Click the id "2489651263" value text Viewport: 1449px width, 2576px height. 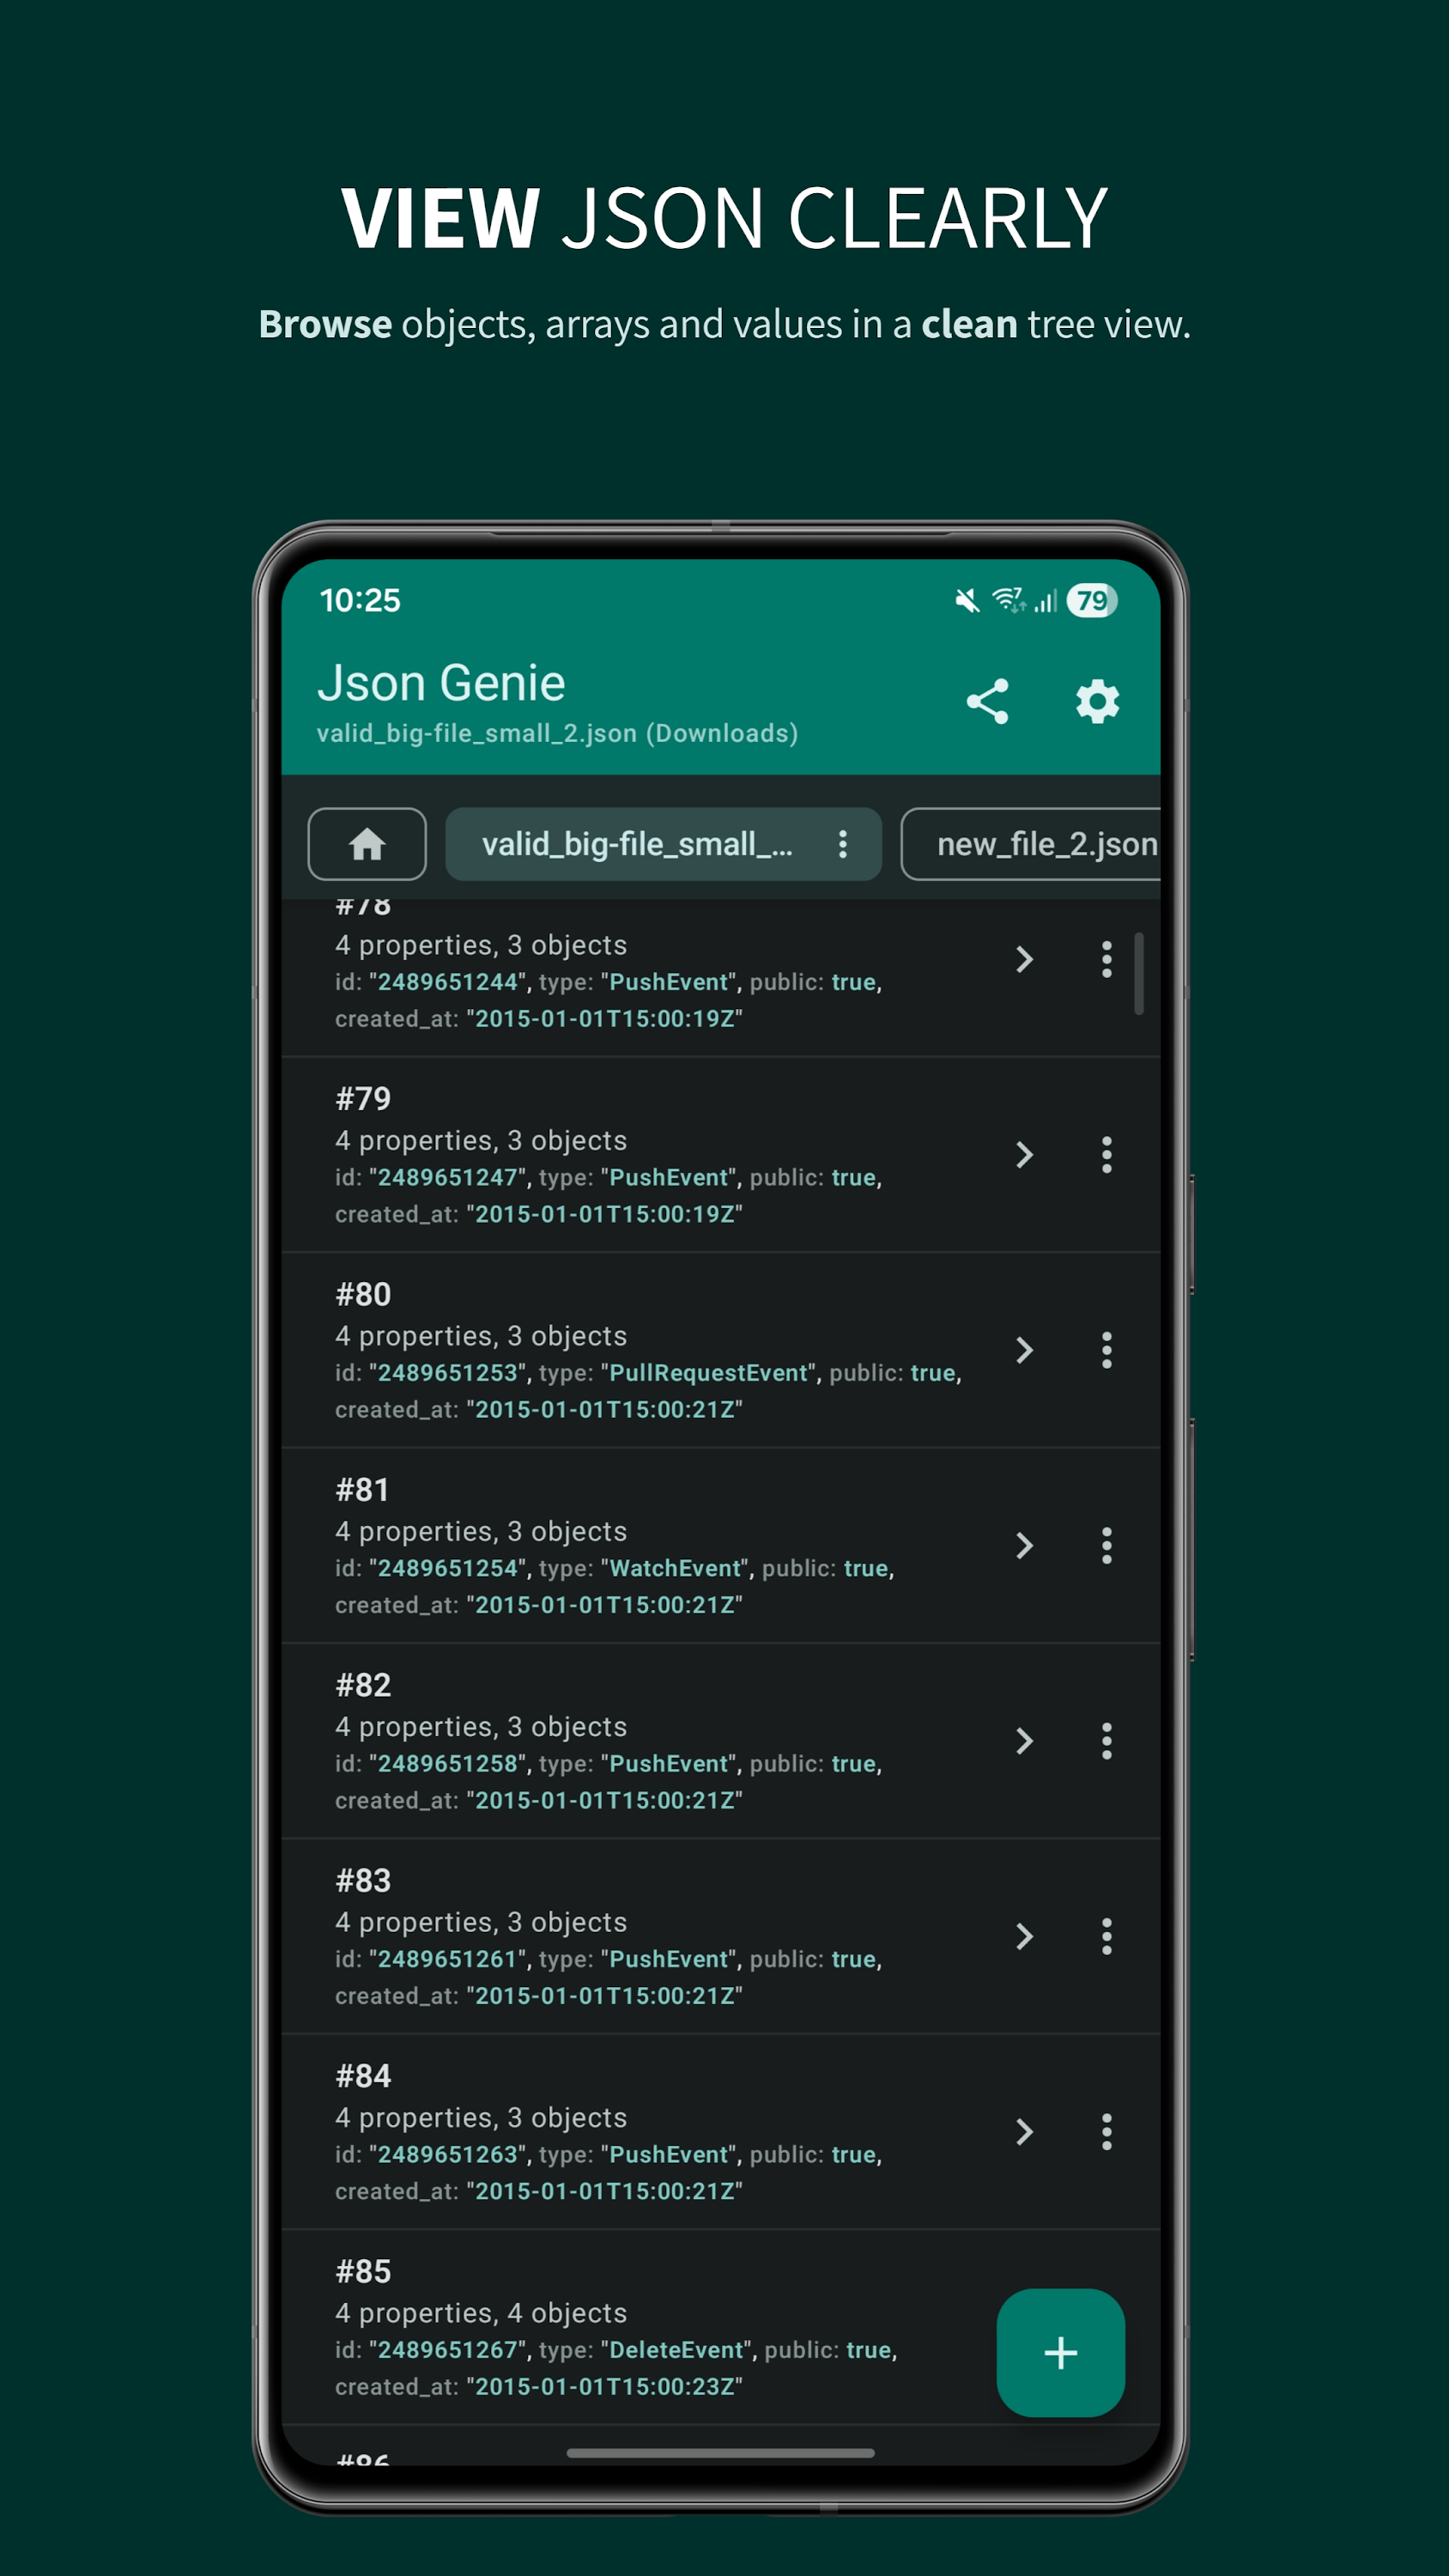pyautogui.click(x=448, y=2155)
